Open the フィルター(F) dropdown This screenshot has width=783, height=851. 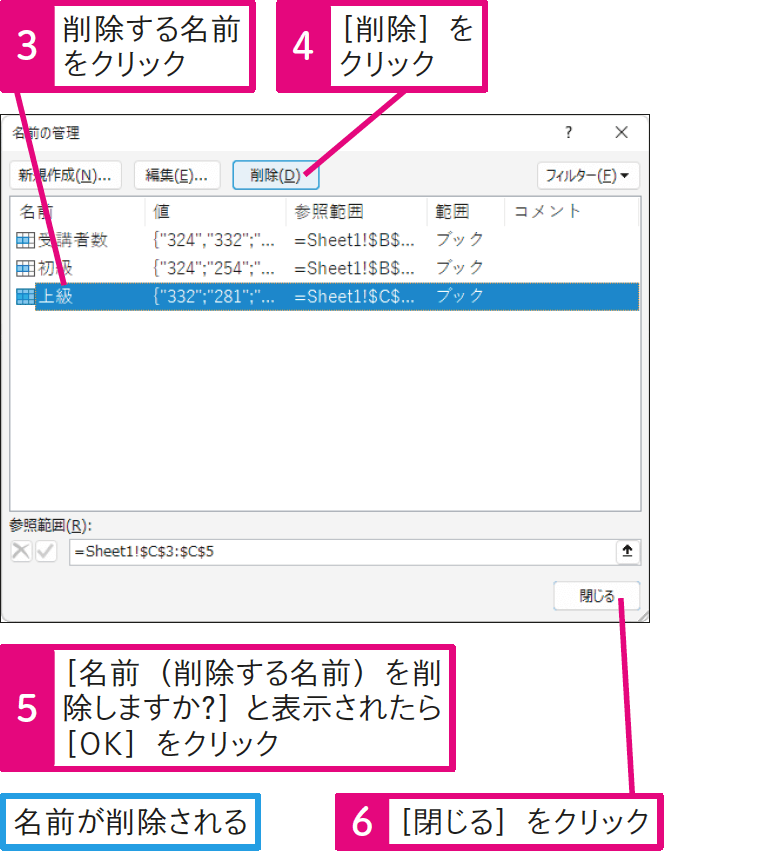(x=588, y=175)
